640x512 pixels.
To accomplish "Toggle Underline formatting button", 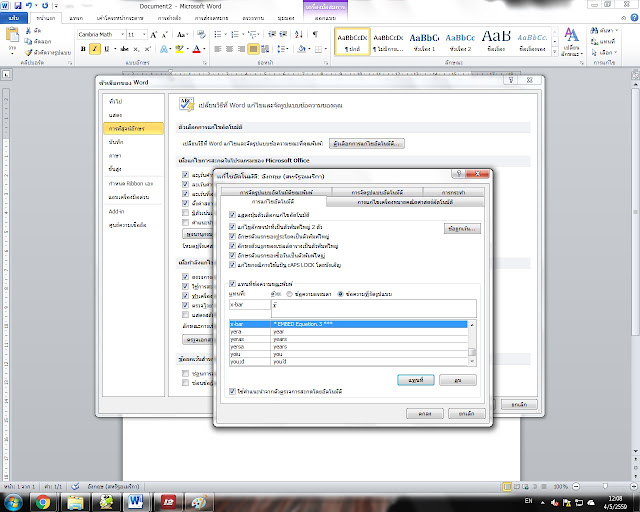I will tap(107, 49).
